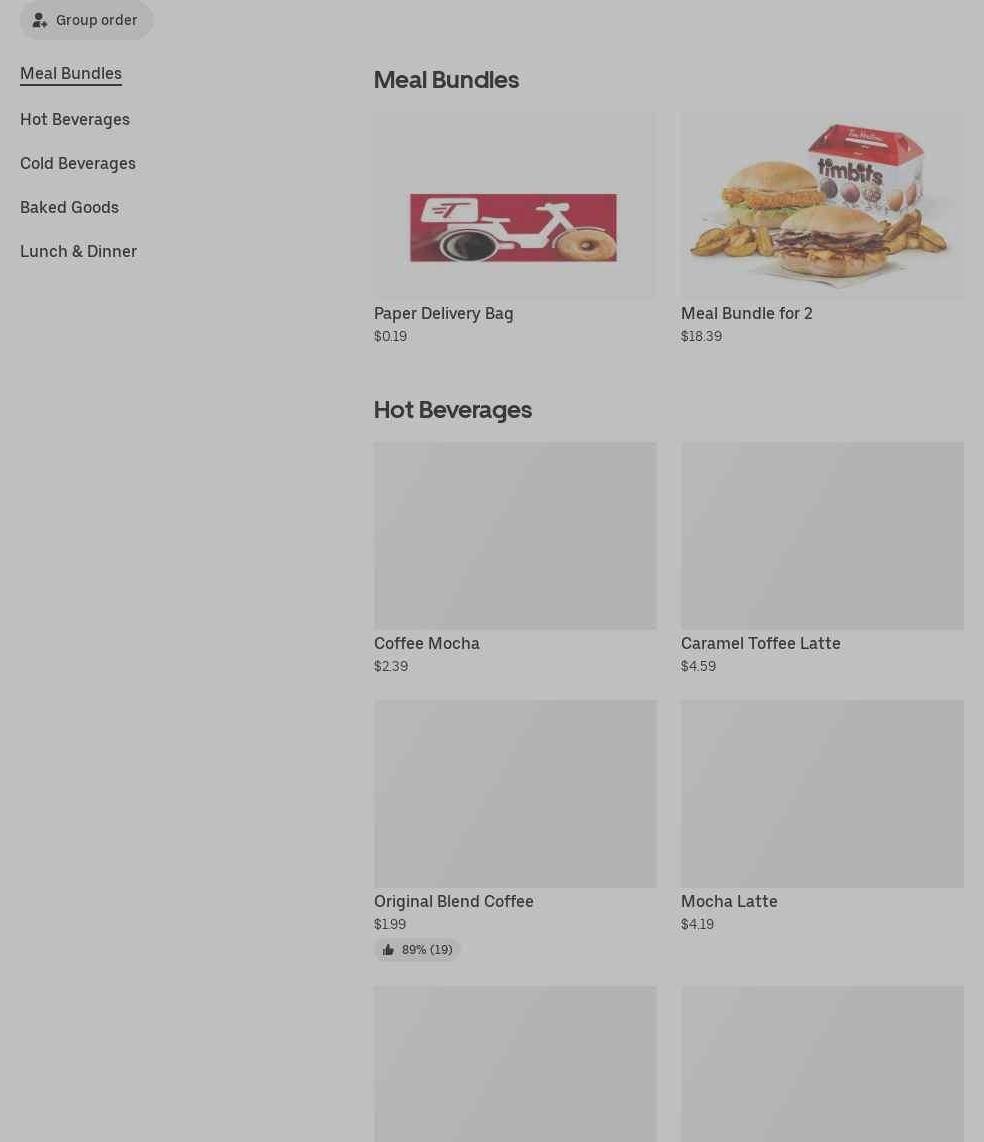Select the Coffee Mocha item name

click(427, 644)
